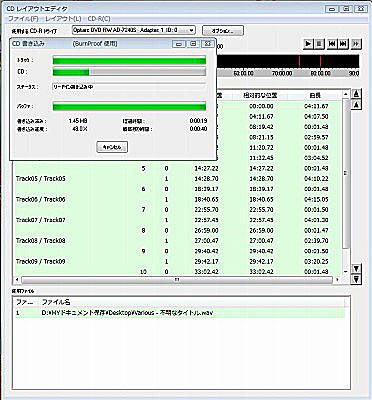Move selected track to top of list
372x400 pixels.
pos(356,94)
